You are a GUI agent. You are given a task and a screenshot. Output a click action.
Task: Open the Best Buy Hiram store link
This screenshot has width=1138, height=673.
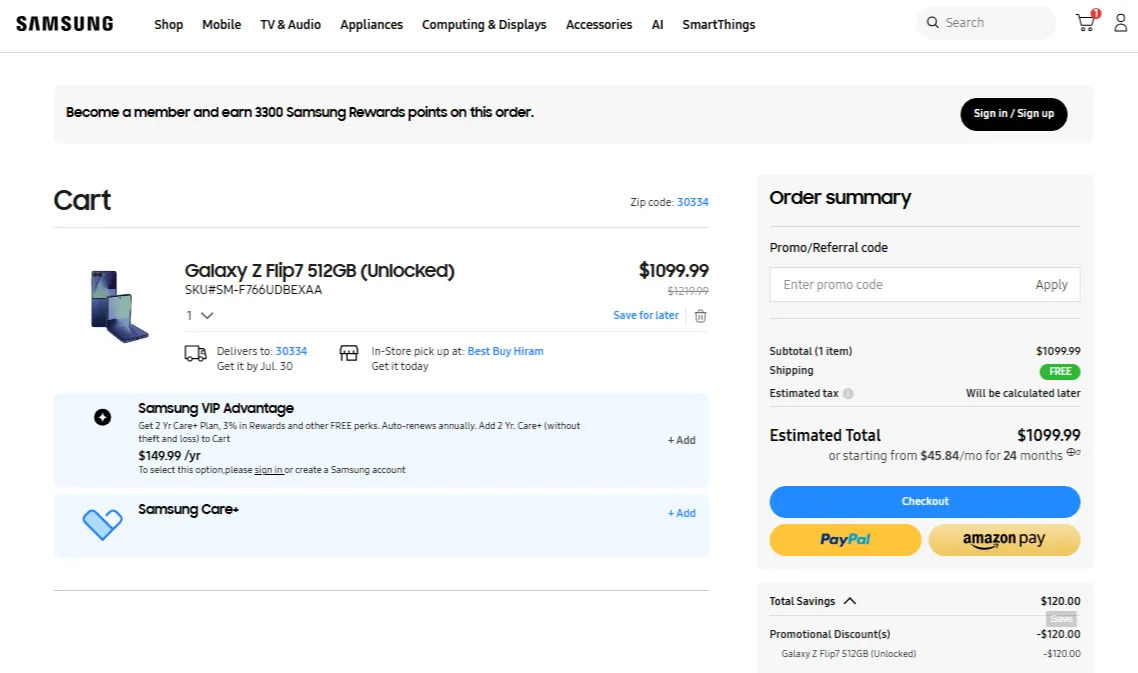505,351
